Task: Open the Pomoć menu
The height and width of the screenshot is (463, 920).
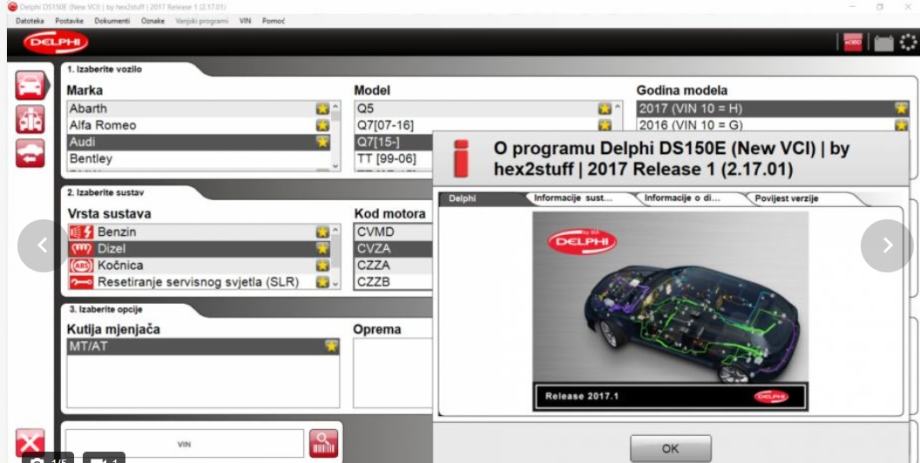Action: point(273,21)
